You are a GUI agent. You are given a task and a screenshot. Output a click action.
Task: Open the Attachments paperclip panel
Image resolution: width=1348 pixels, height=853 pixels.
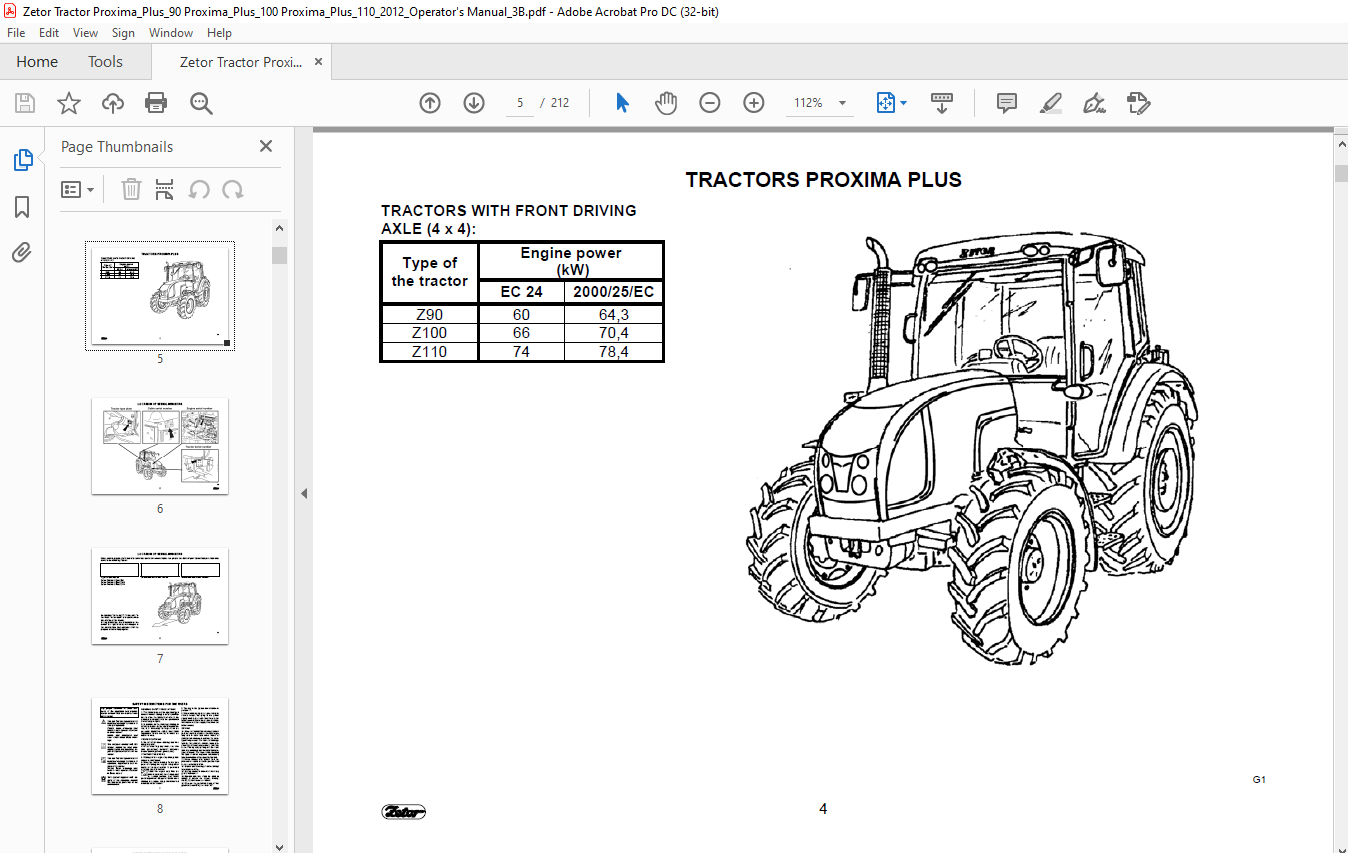pos(22,253)
